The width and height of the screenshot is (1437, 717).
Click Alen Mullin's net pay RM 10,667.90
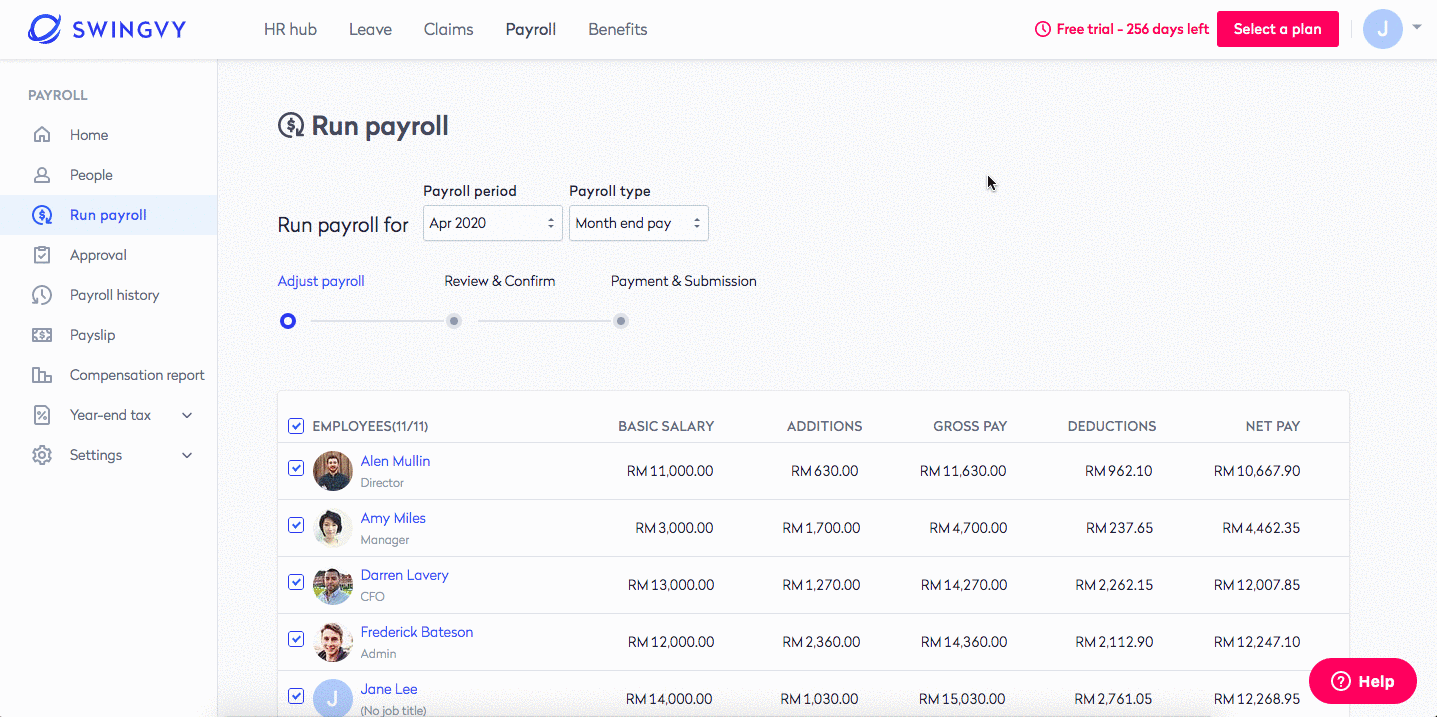[x=1257, y=471]
